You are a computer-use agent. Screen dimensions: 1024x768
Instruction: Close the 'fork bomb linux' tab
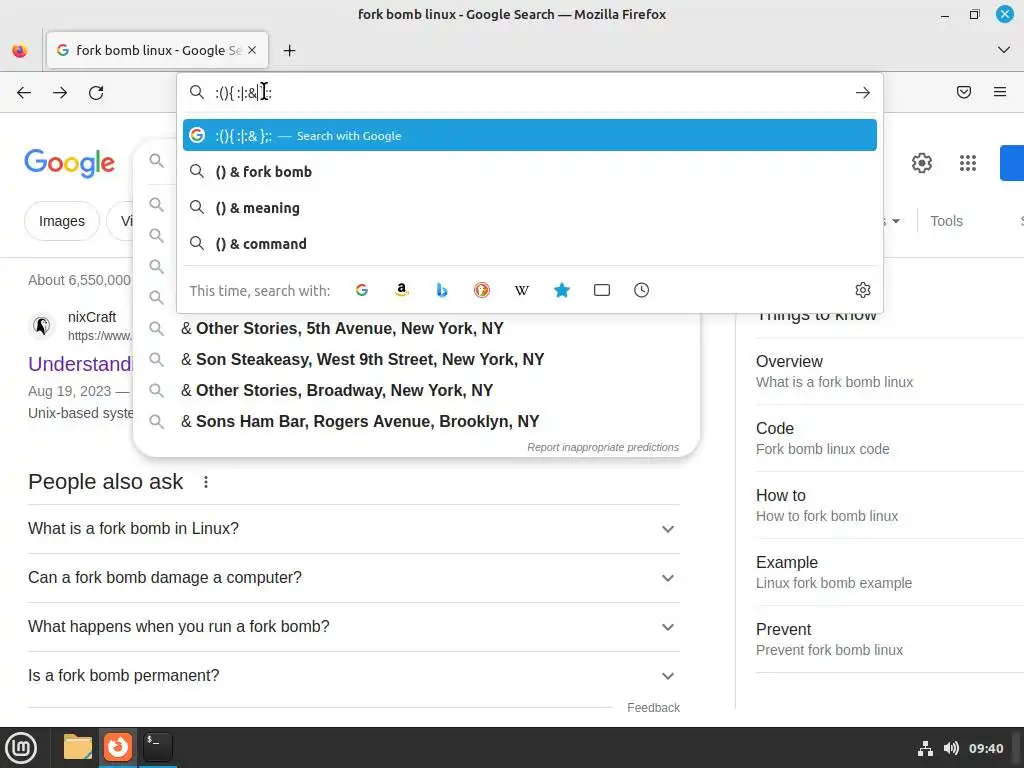(252, 50)
